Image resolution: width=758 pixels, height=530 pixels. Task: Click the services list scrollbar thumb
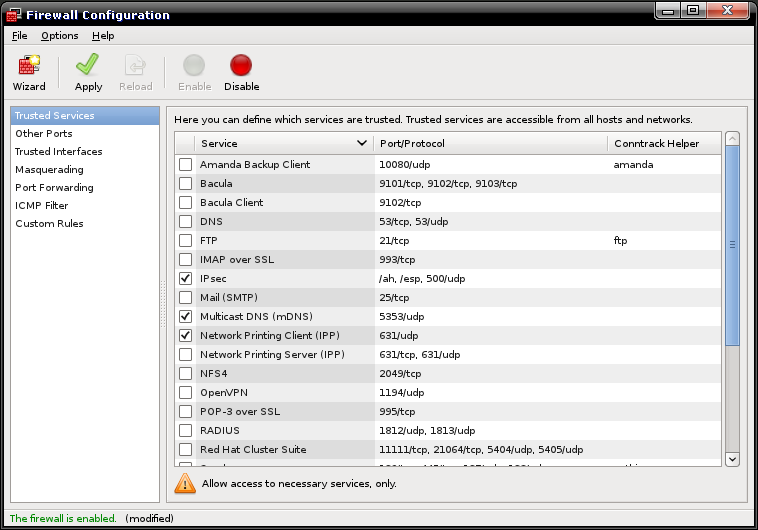pos(732,246)
